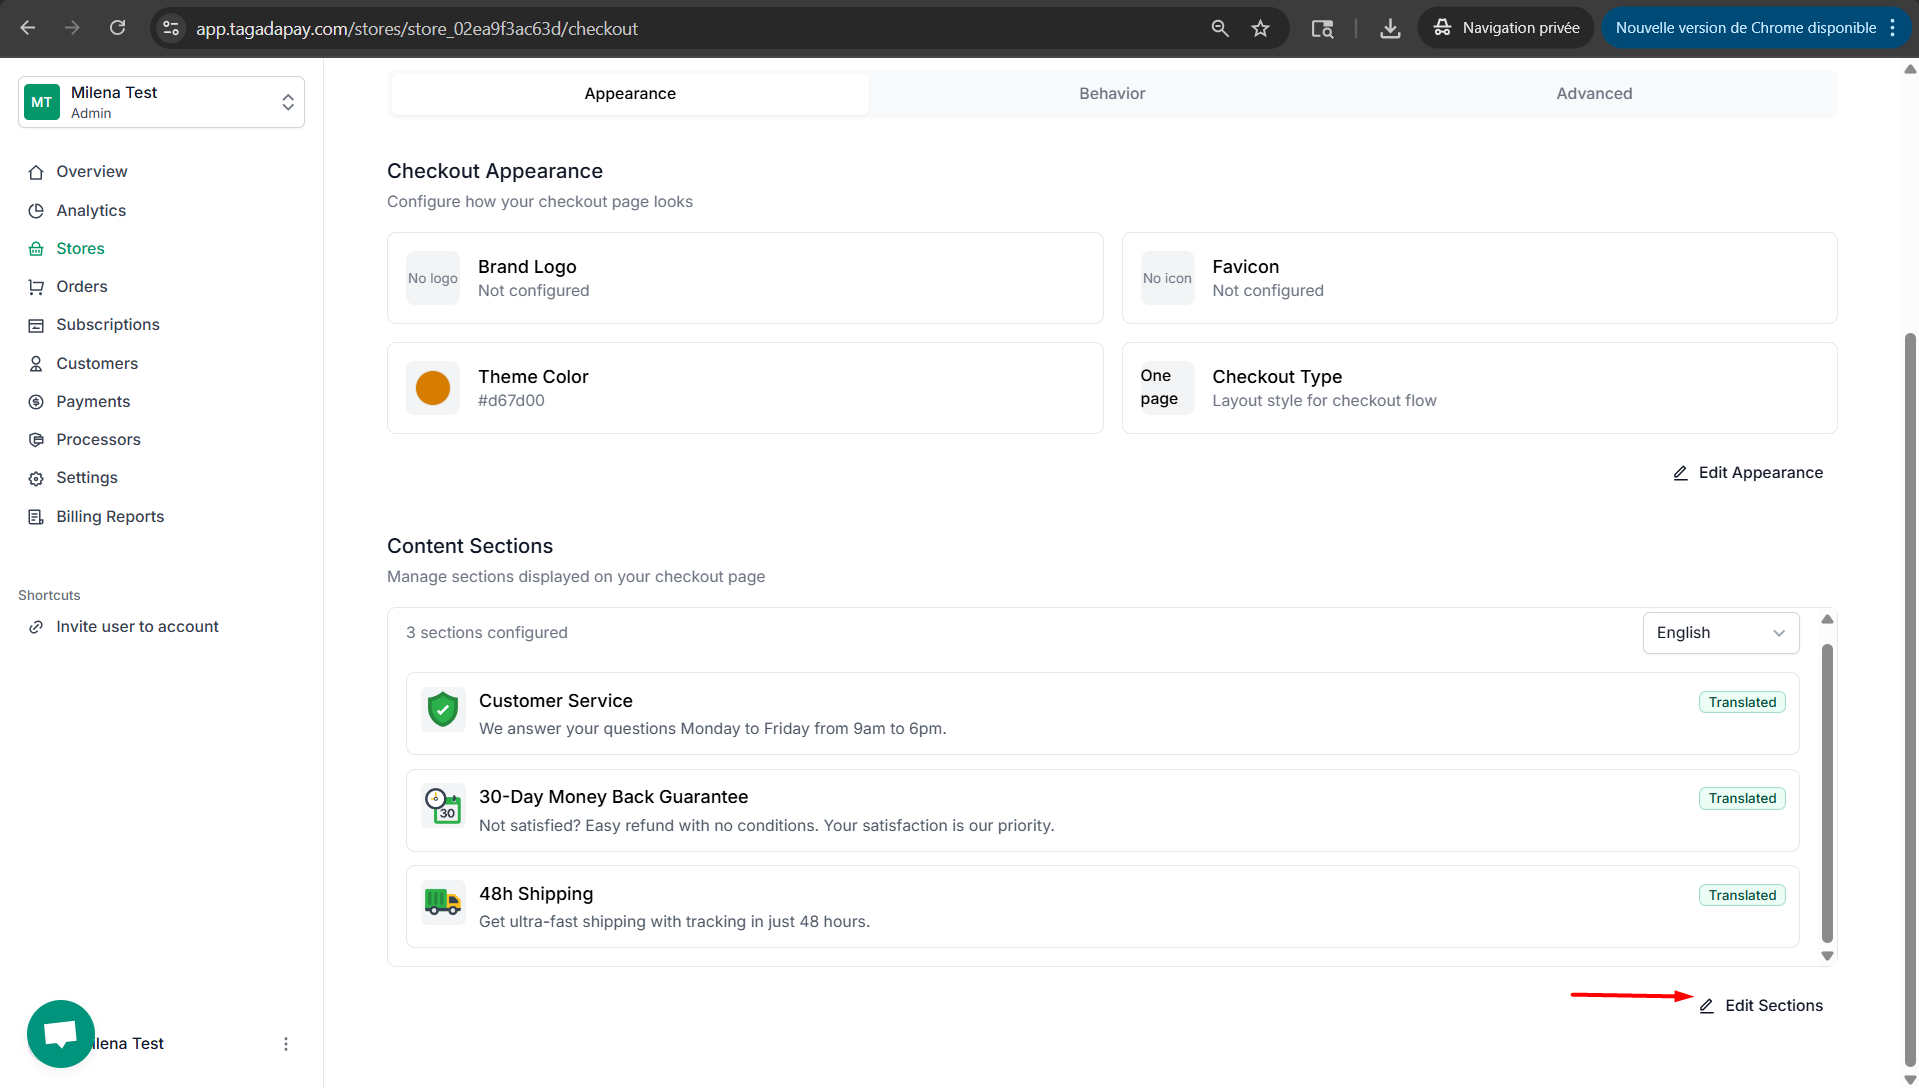Click the orange Theme Color swatch

coord(433,388)
